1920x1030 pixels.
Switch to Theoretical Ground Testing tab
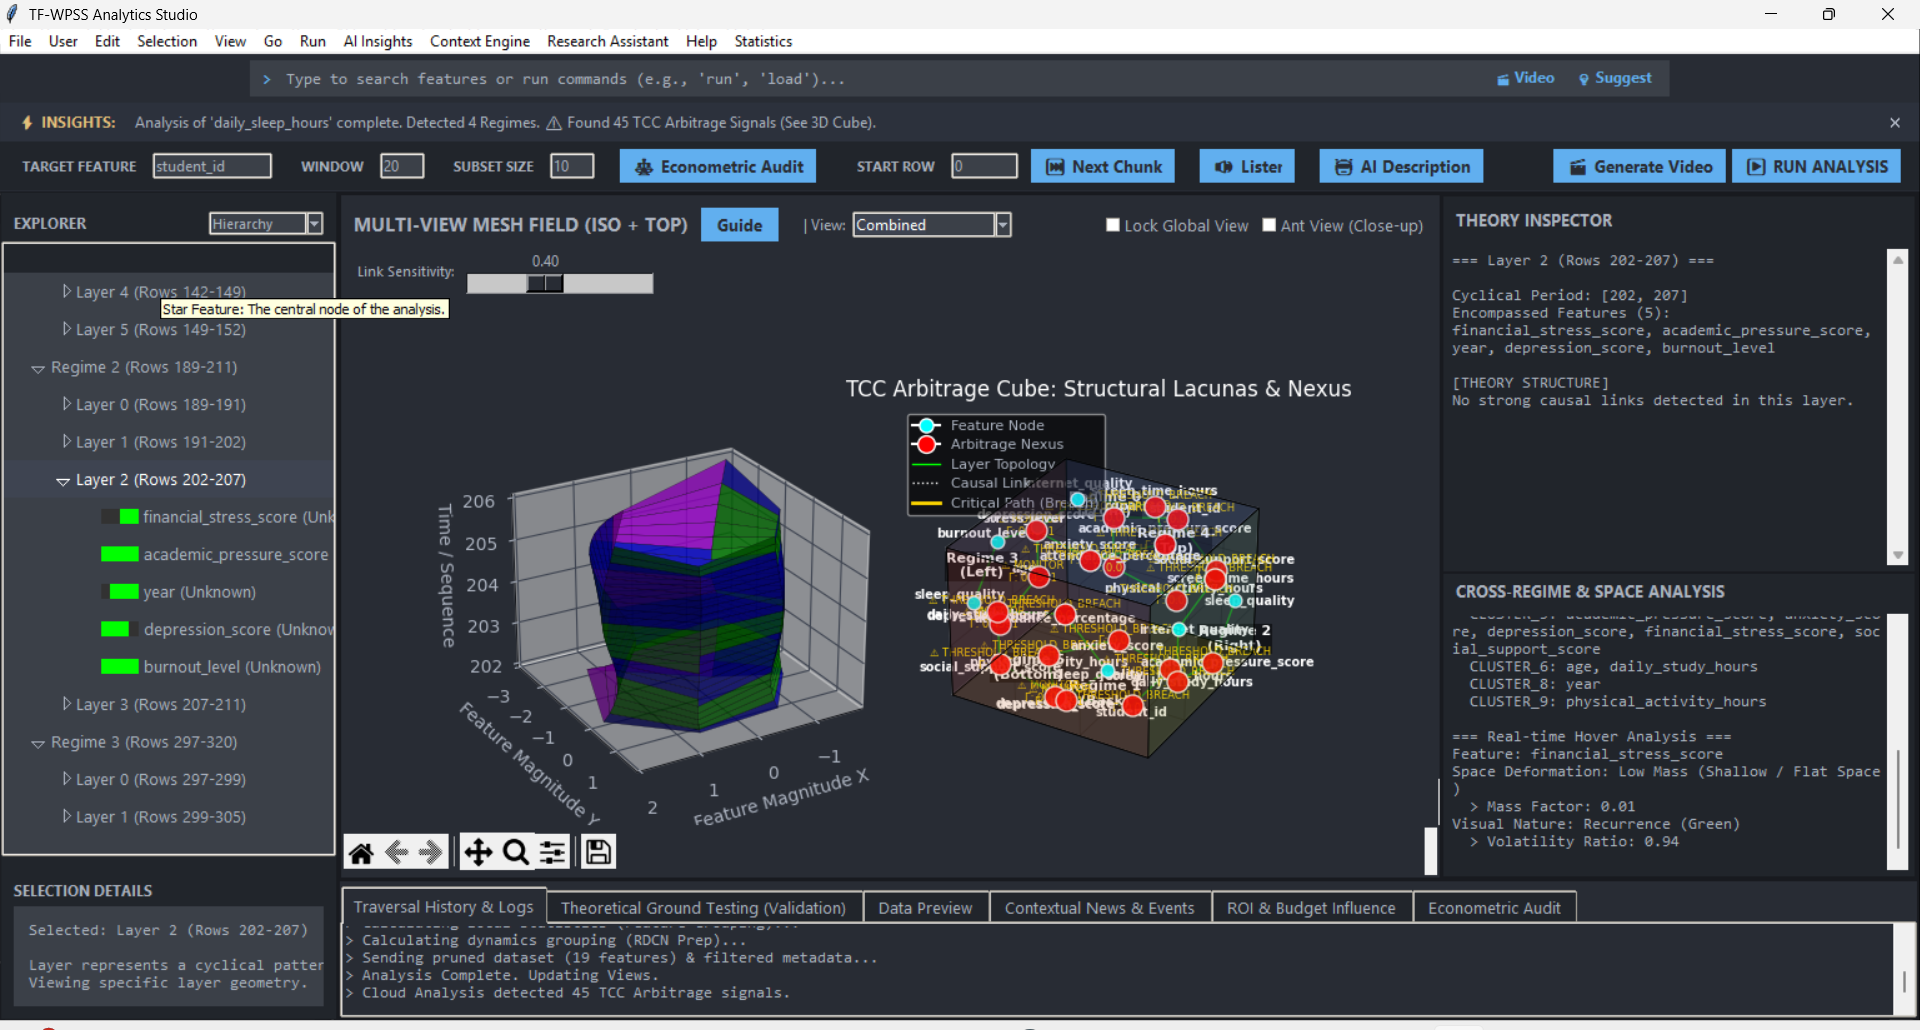703,908
